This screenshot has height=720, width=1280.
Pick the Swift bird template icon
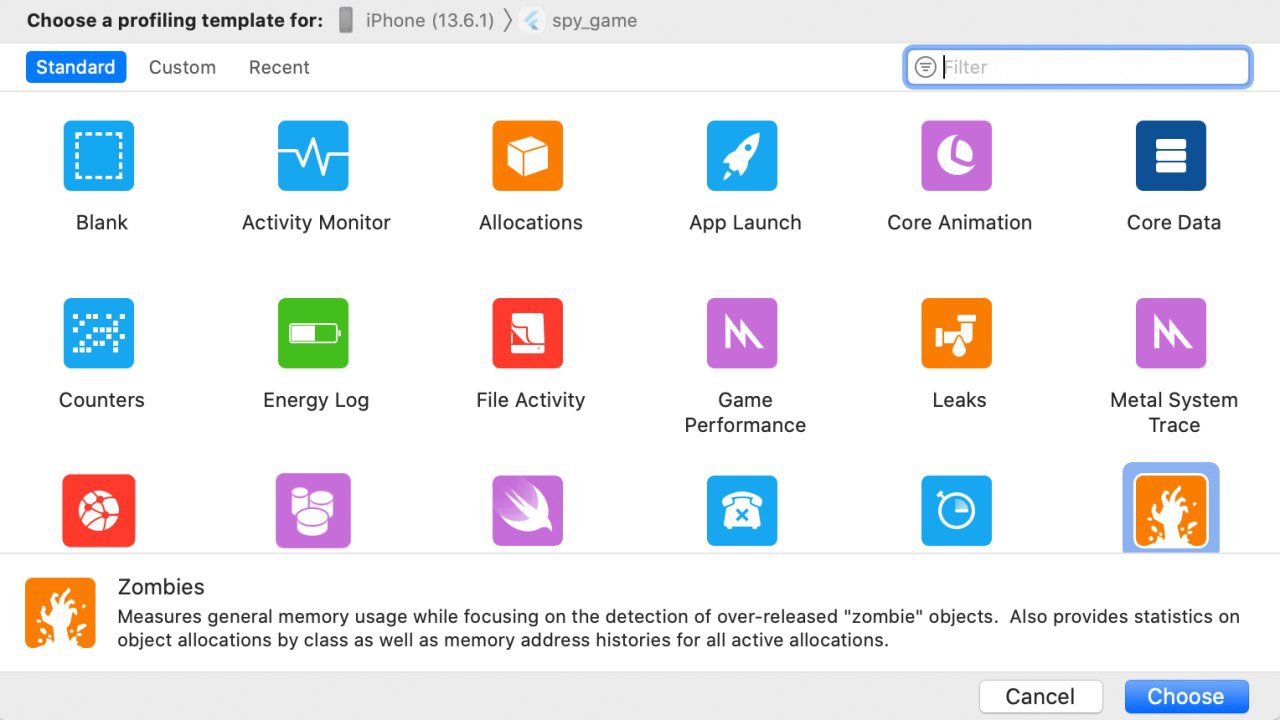[x=528, y=511]
